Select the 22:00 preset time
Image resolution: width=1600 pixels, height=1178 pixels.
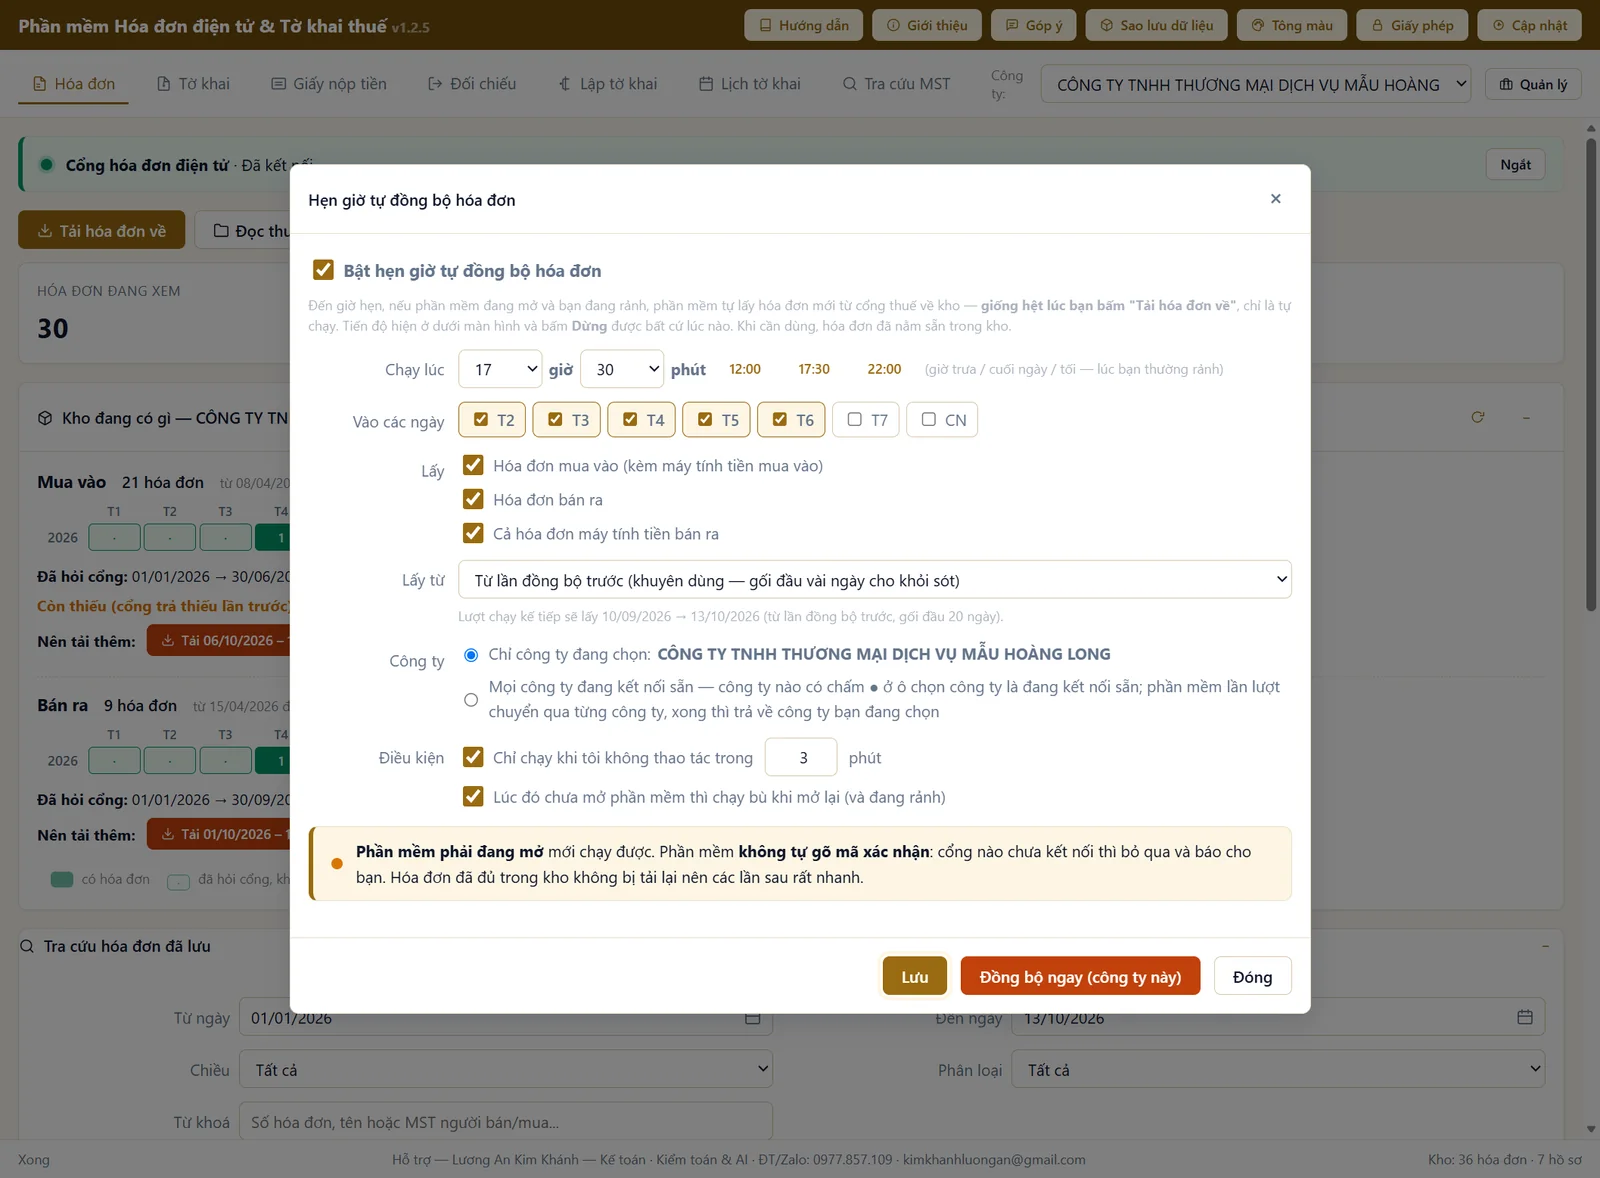(884, 369)
